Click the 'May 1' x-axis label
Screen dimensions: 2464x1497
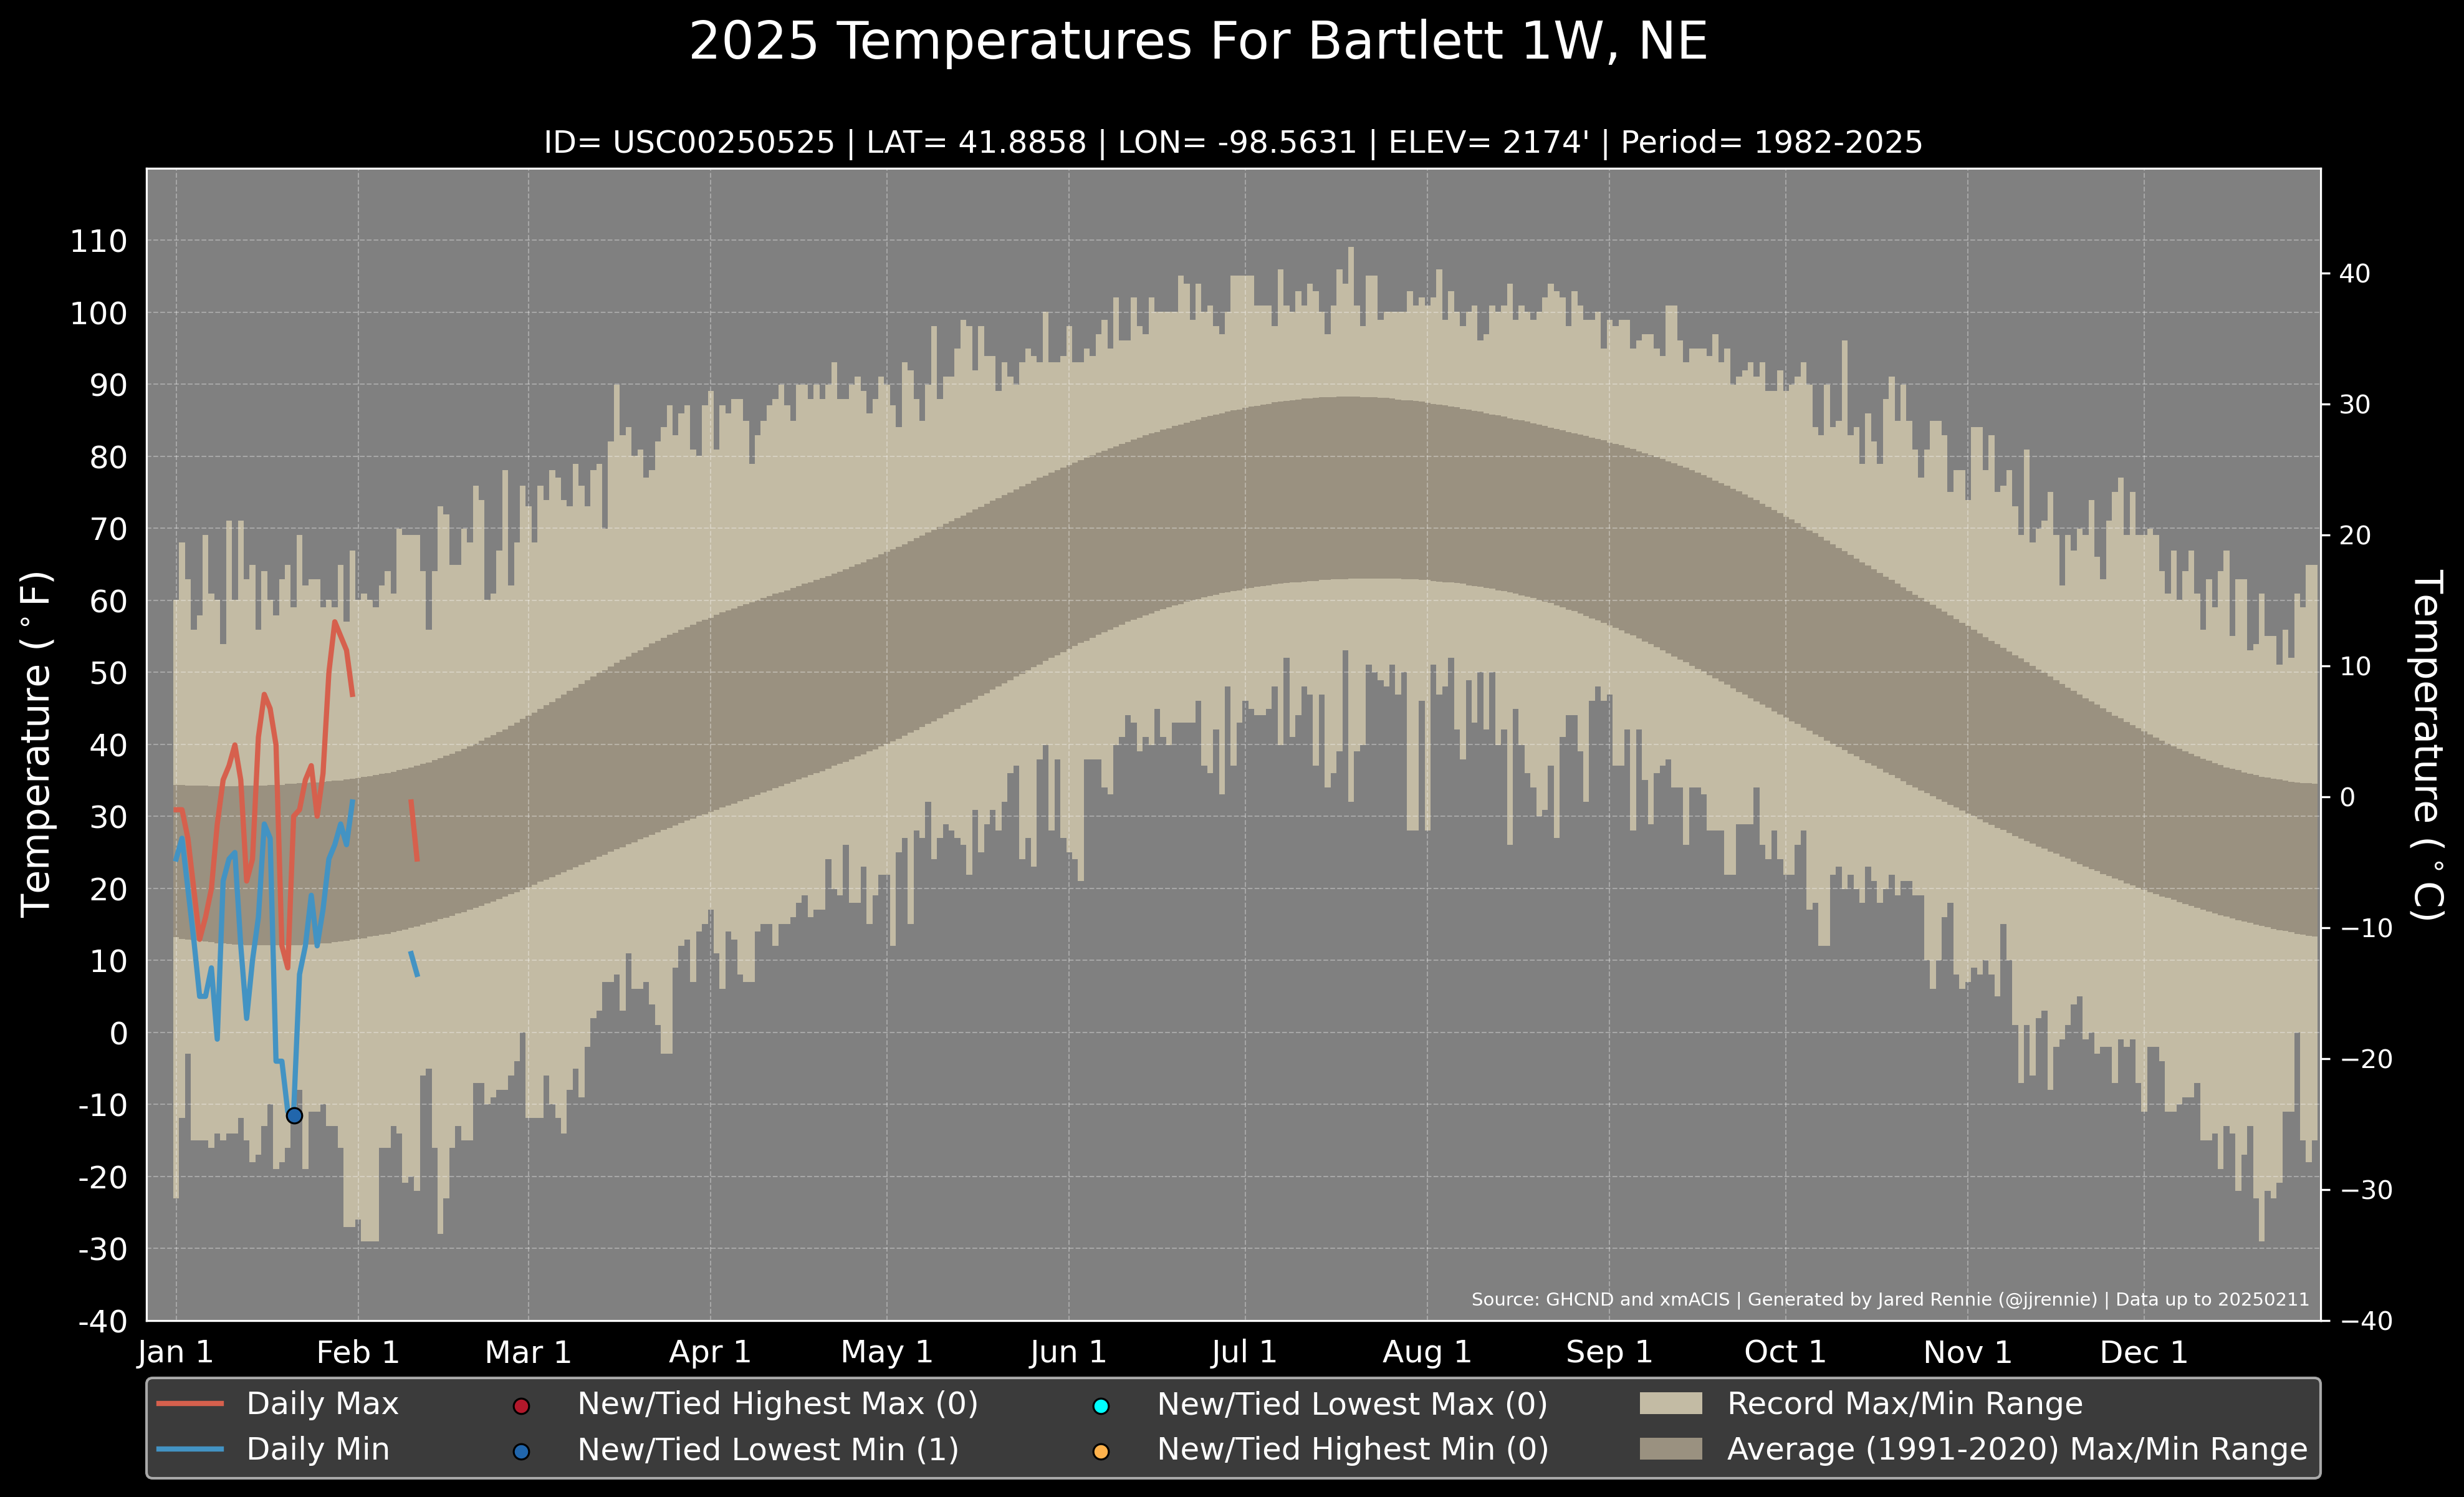click(887, 1352)
